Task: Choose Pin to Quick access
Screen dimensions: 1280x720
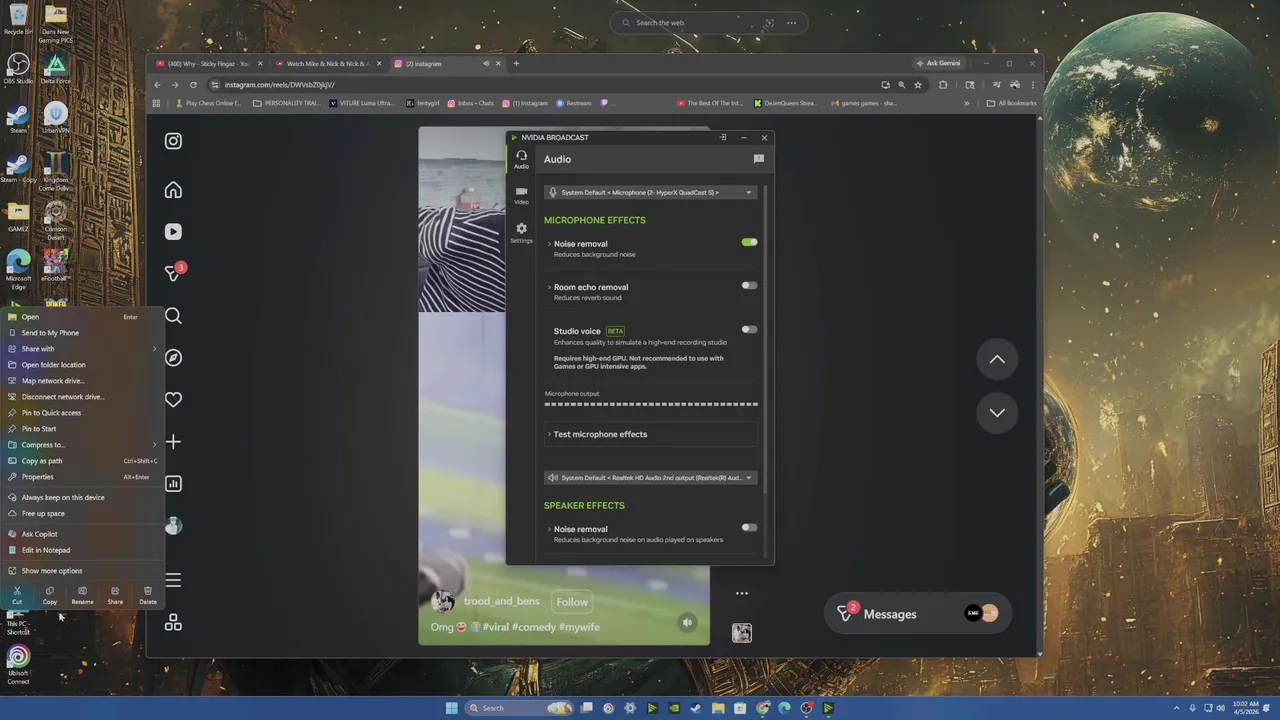Action: [82, 413]
